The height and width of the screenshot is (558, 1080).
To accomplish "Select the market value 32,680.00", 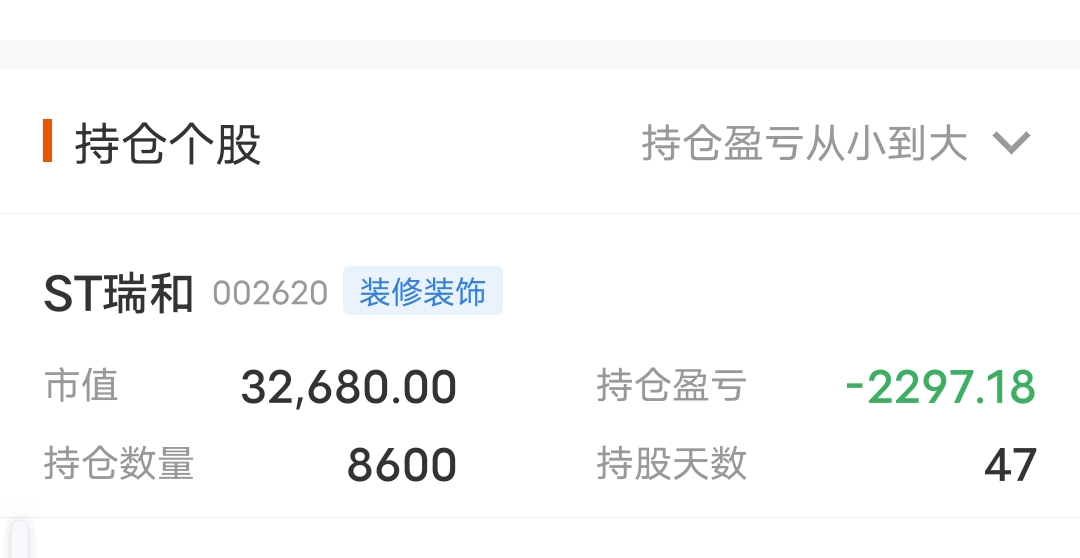I will coord(349,386).
